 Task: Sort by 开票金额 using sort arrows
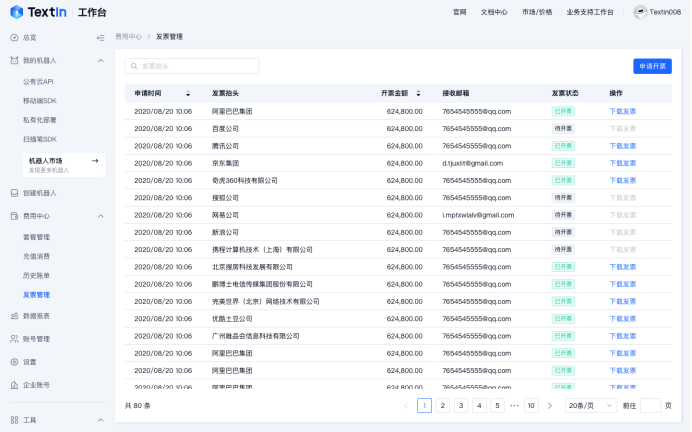click(x=418, y=94)
